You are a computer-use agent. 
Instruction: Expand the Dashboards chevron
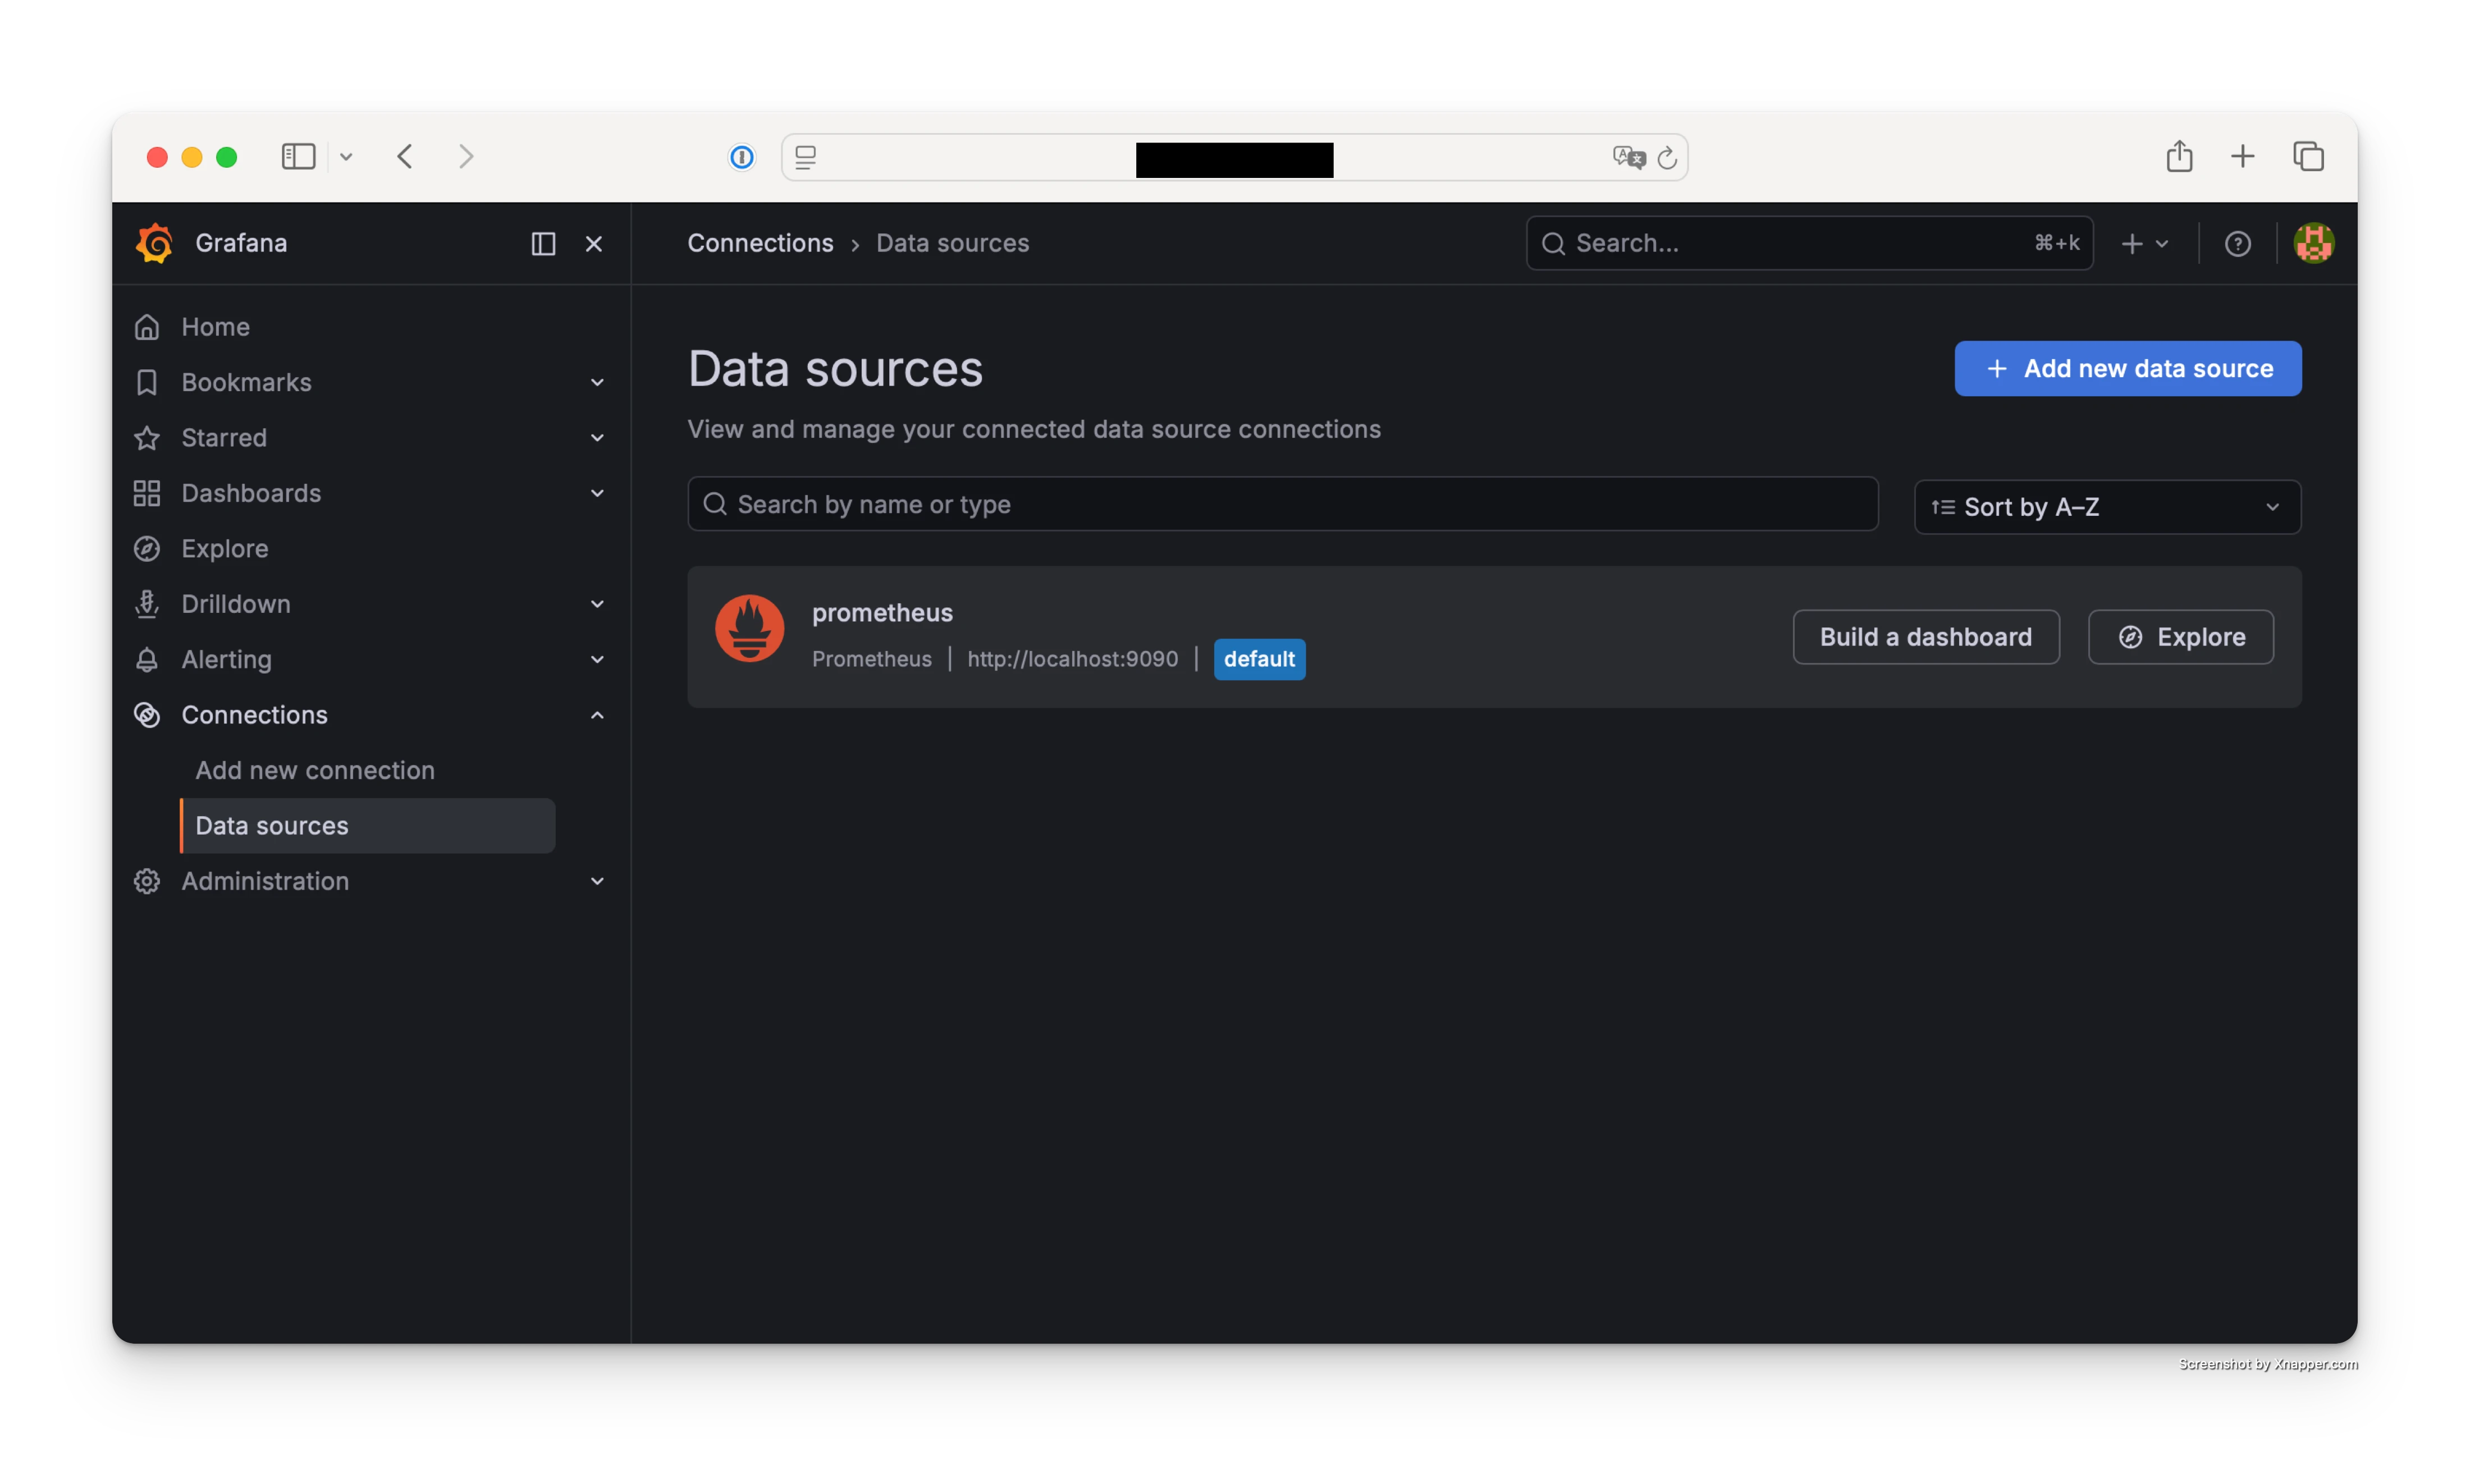597,493
